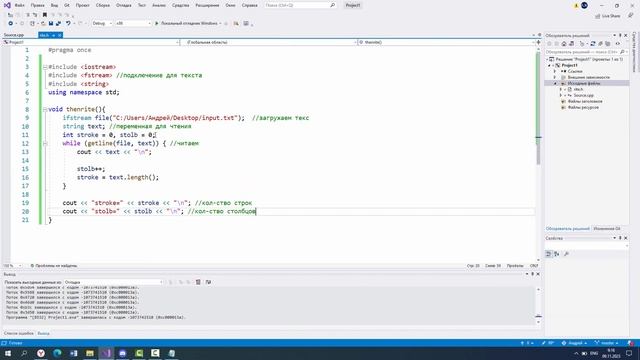Click the switch views icon in Solution Explorer

(571, 44)
